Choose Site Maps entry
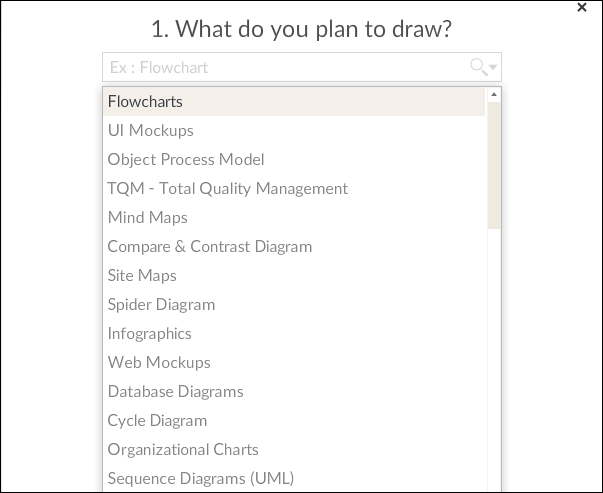The height and width of the screenshot is (493, 603). (294, 275)
